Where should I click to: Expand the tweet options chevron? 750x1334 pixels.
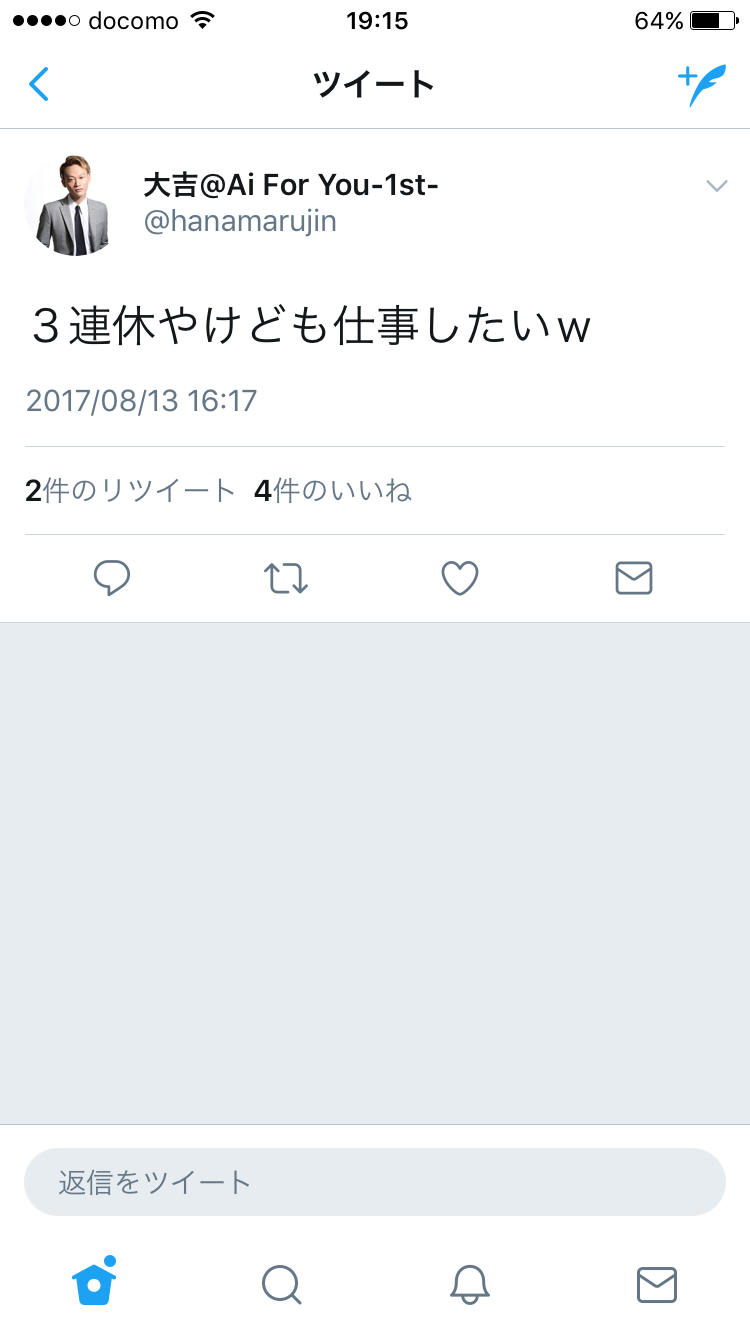coord(716,185)
